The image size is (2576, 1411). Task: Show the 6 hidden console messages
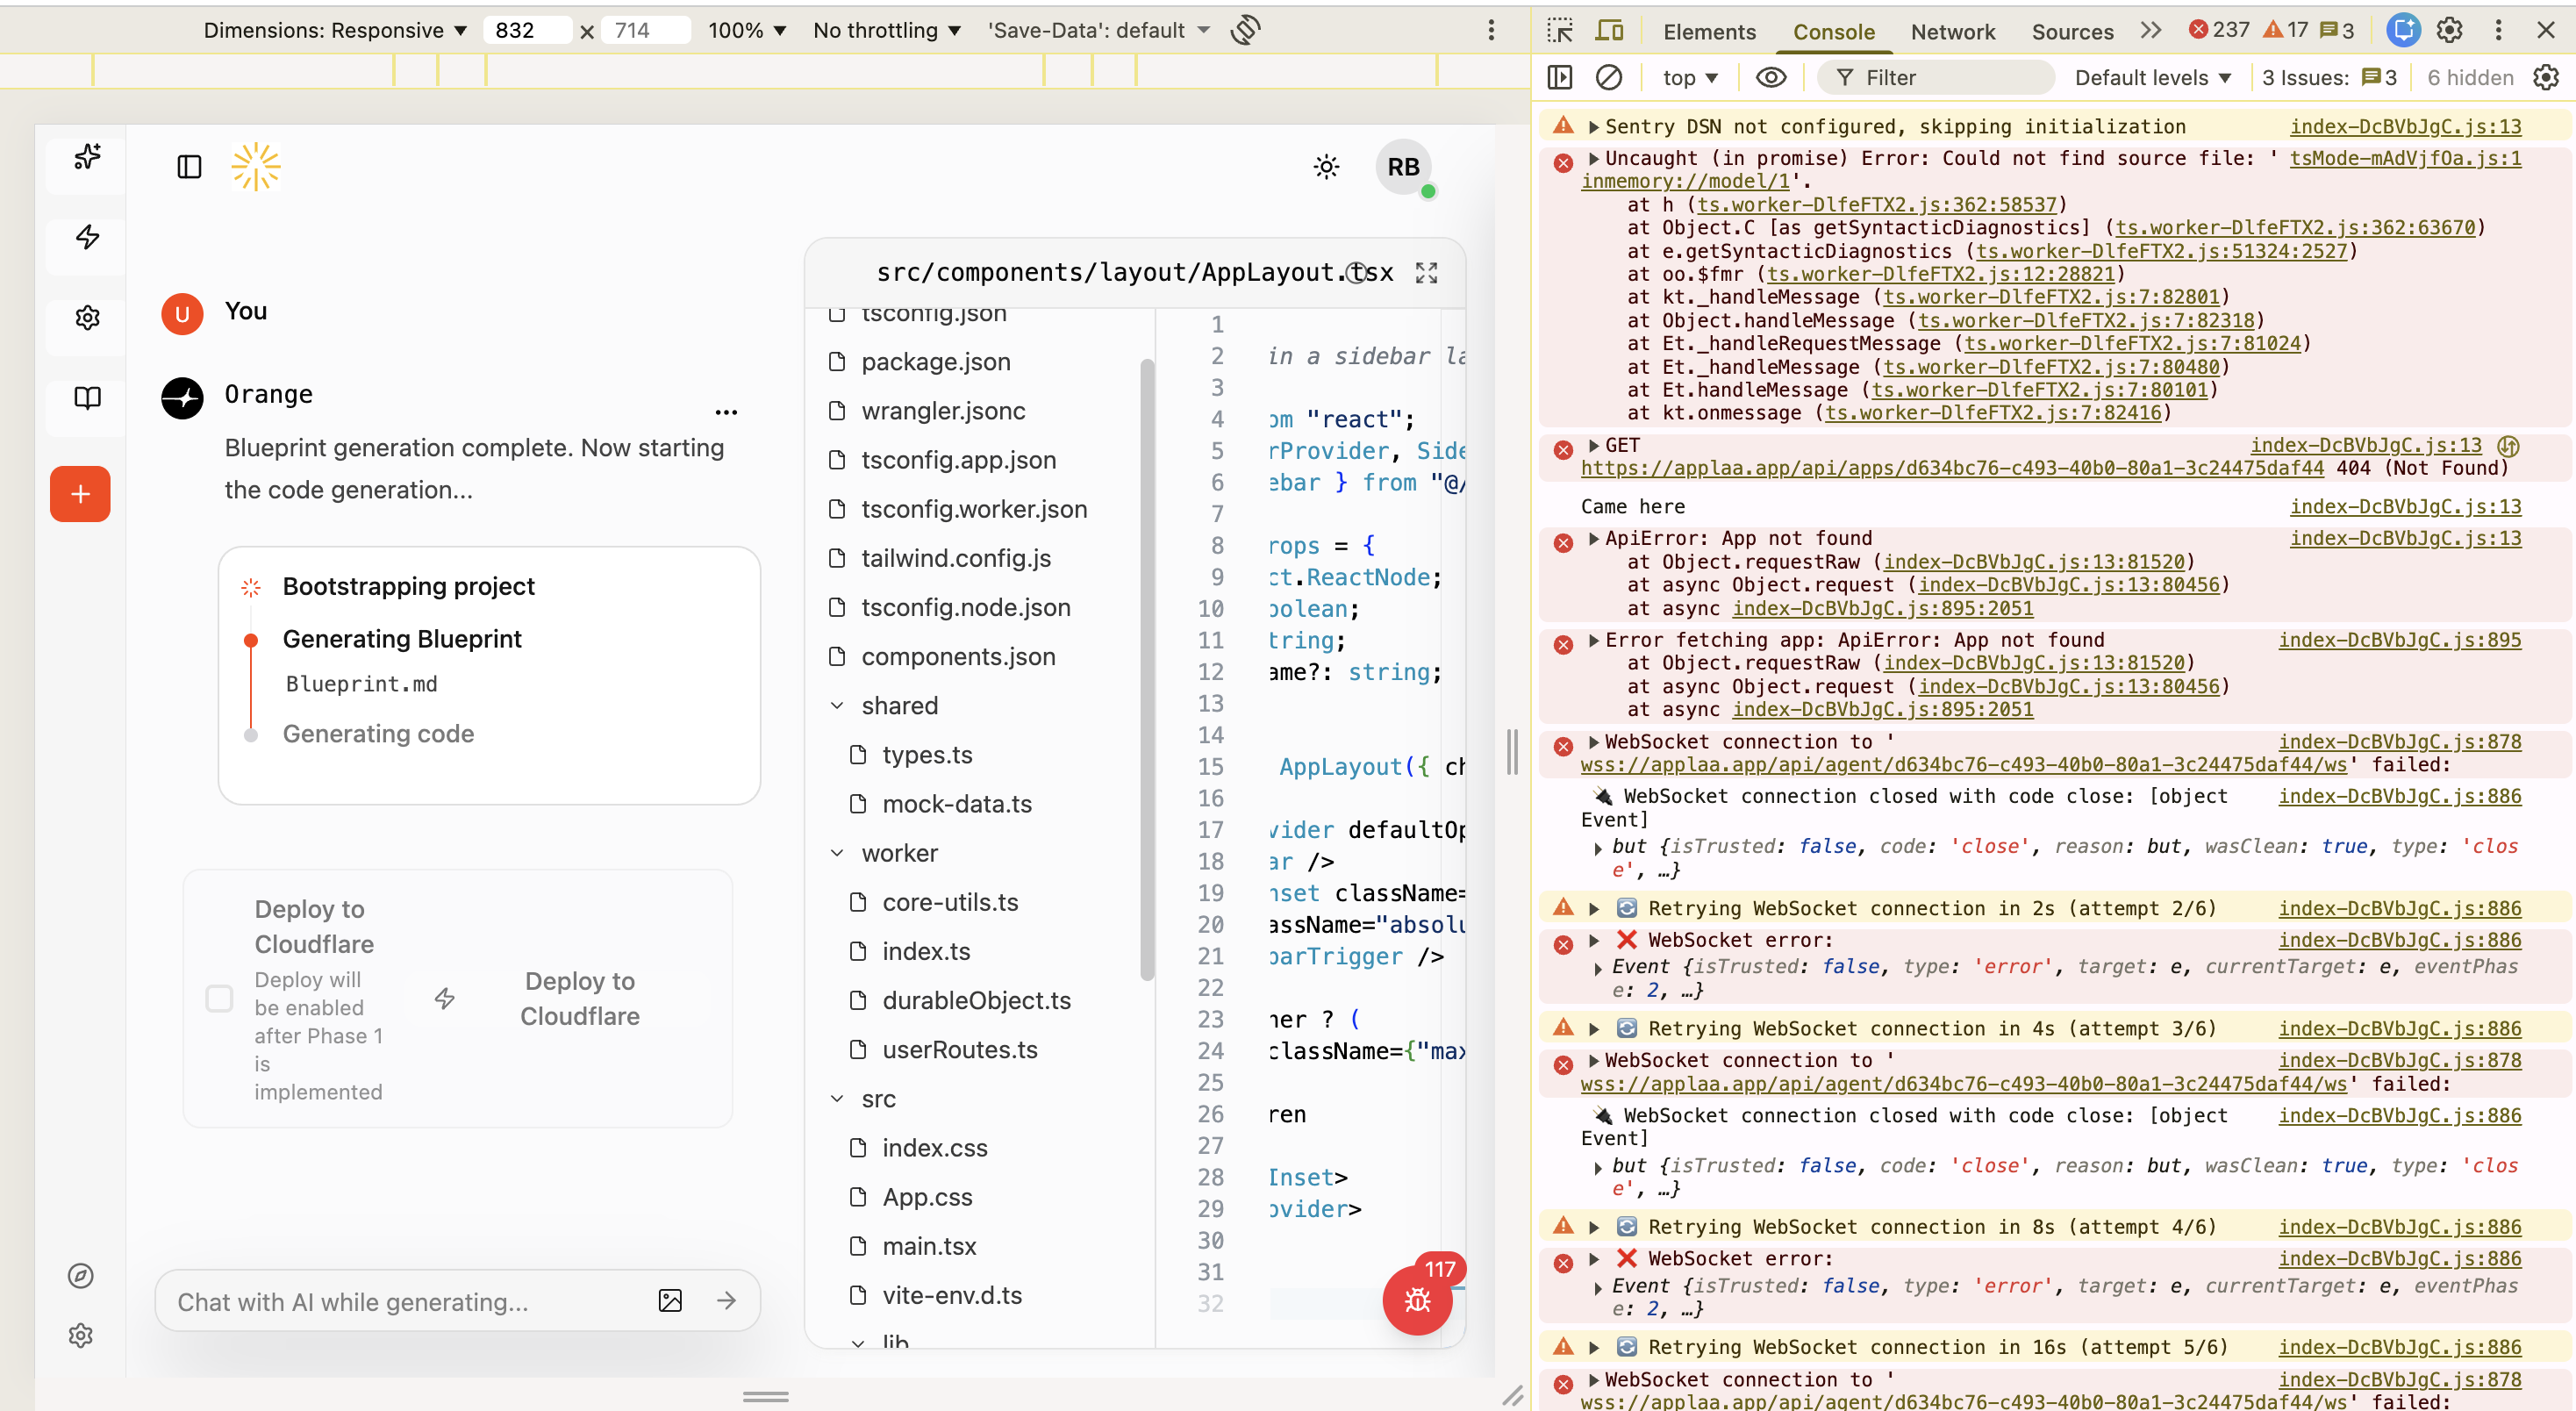point(2469,77)
